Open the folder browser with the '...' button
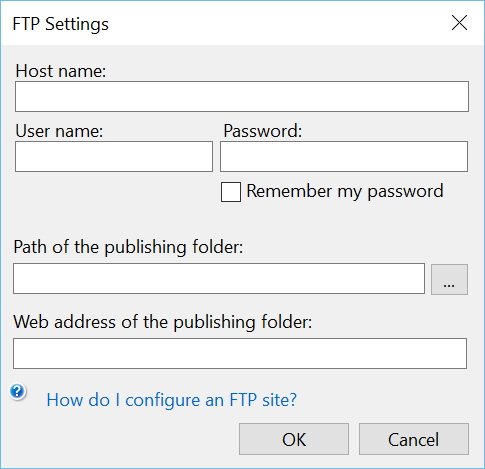Image resolution: width=485 pixels, height=469 pixels. (449, 279)
